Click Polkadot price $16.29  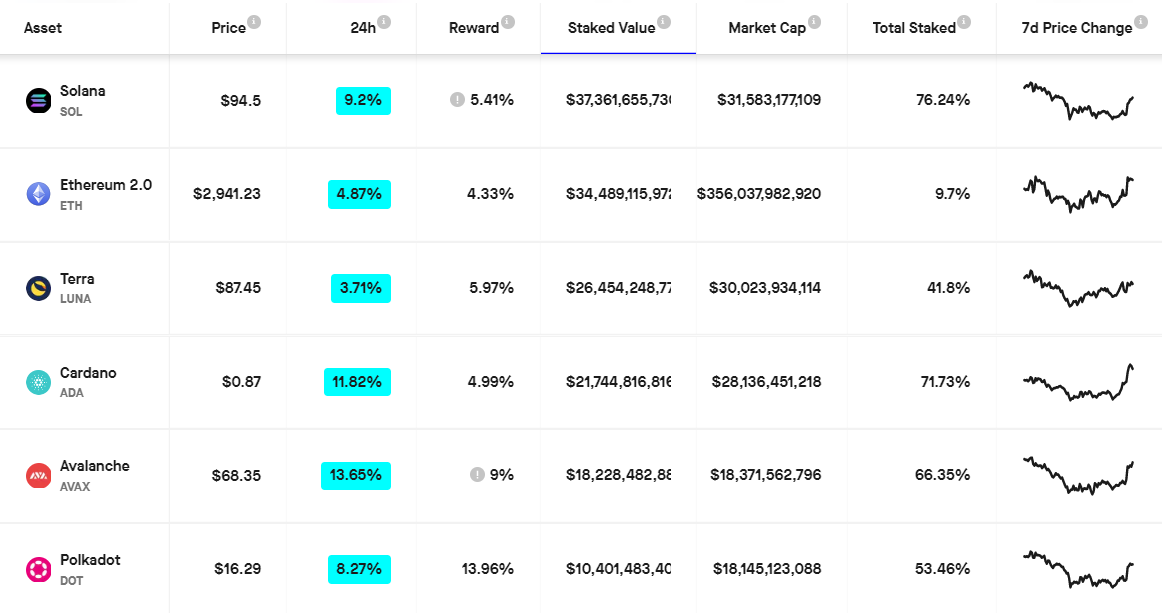coord(238,569)
